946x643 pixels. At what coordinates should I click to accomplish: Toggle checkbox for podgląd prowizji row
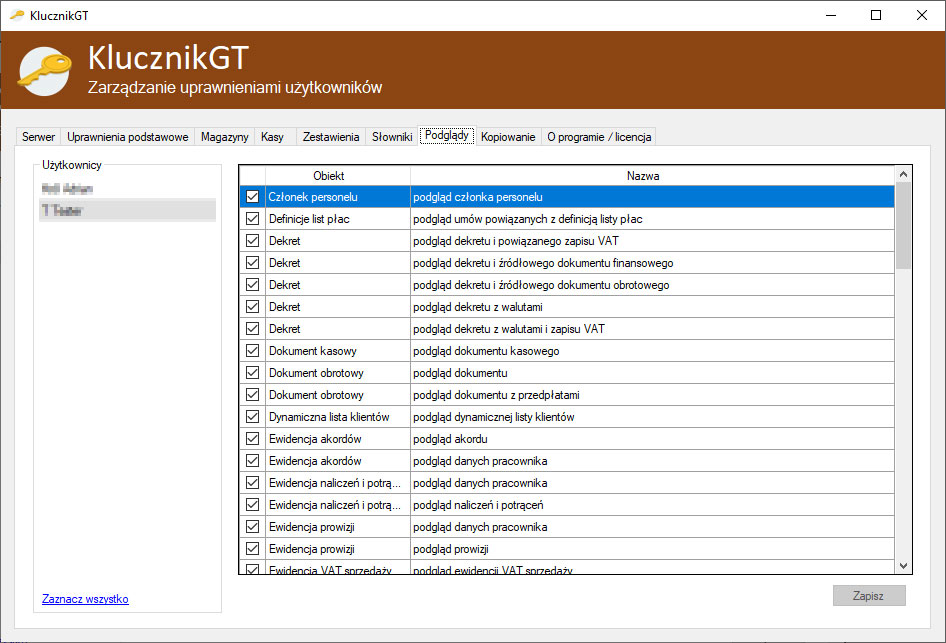252,548
